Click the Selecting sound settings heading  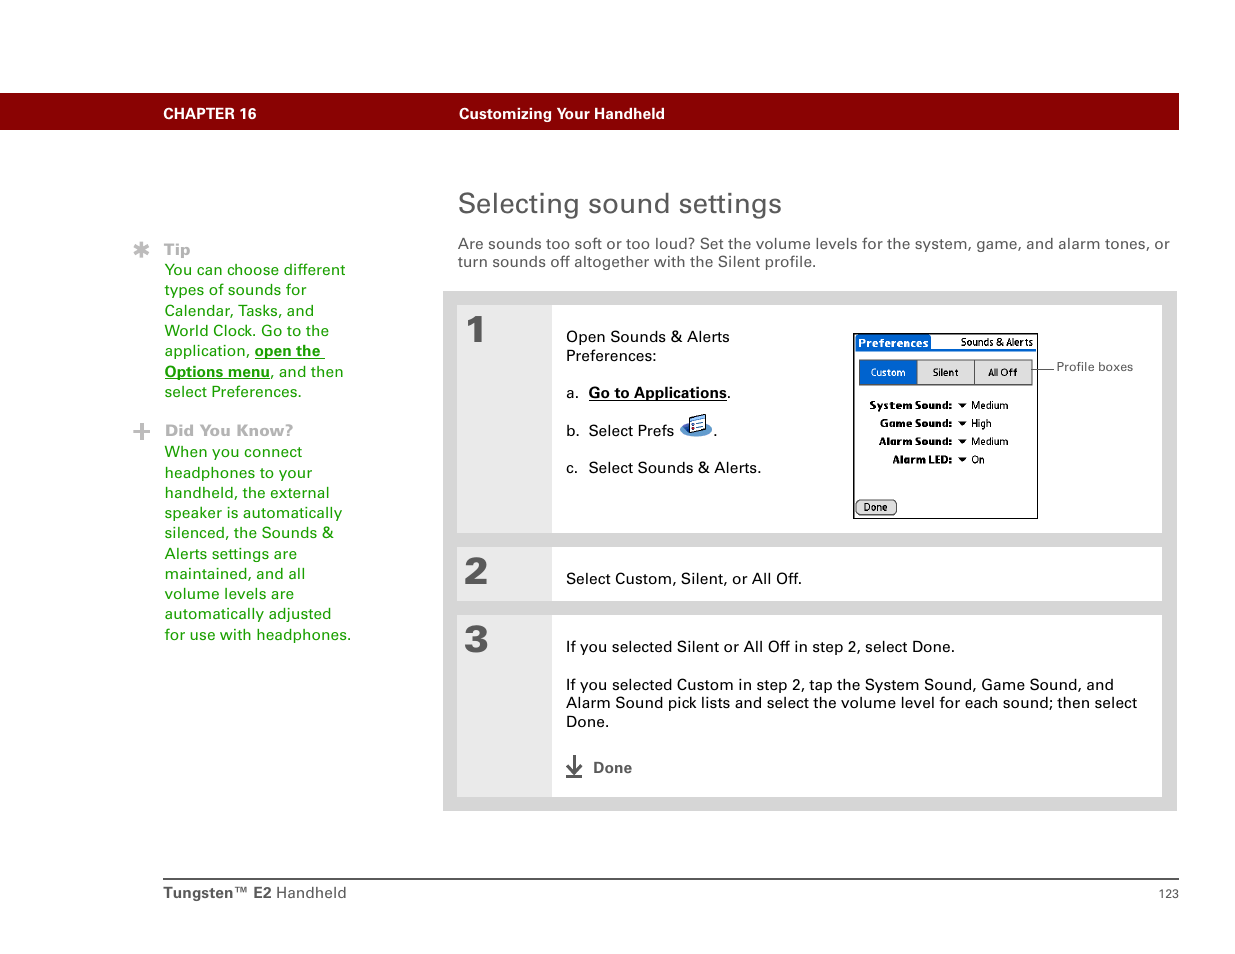(x=620, y=204)
